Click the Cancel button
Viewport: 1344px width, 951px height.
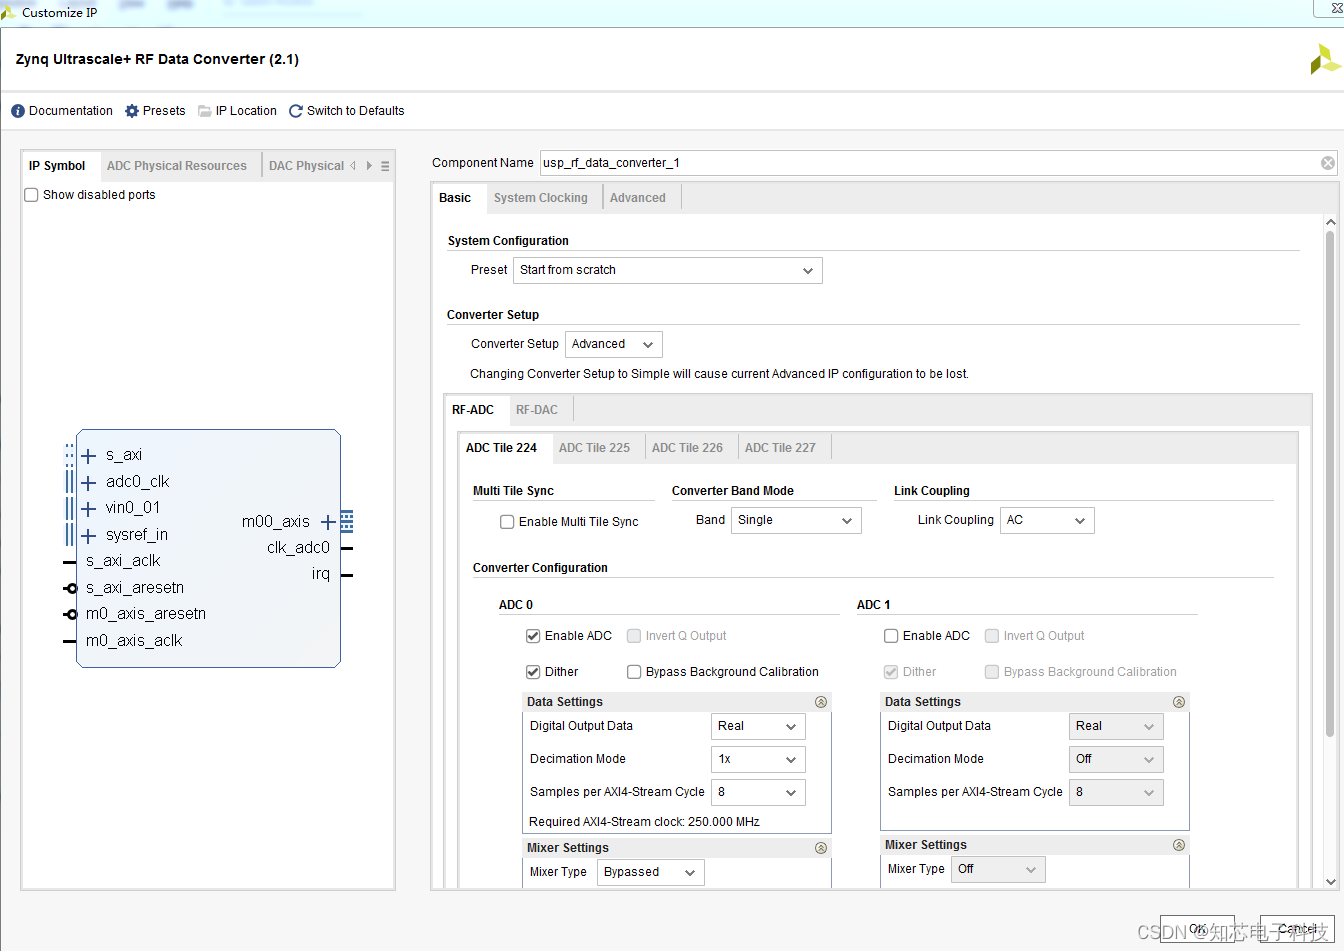[x=1297, y=929]
